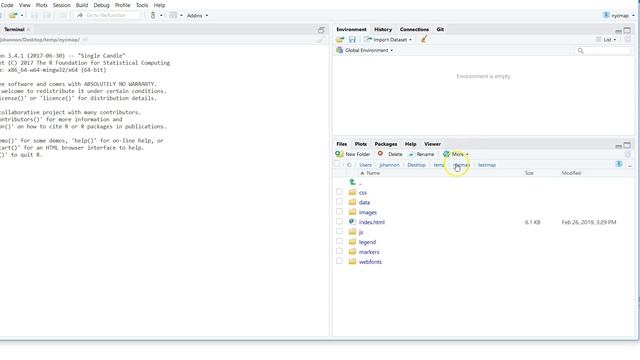This screenshot has width=640, height=360.
Task: Click the Go to file/function field
Action: [108, 16]
